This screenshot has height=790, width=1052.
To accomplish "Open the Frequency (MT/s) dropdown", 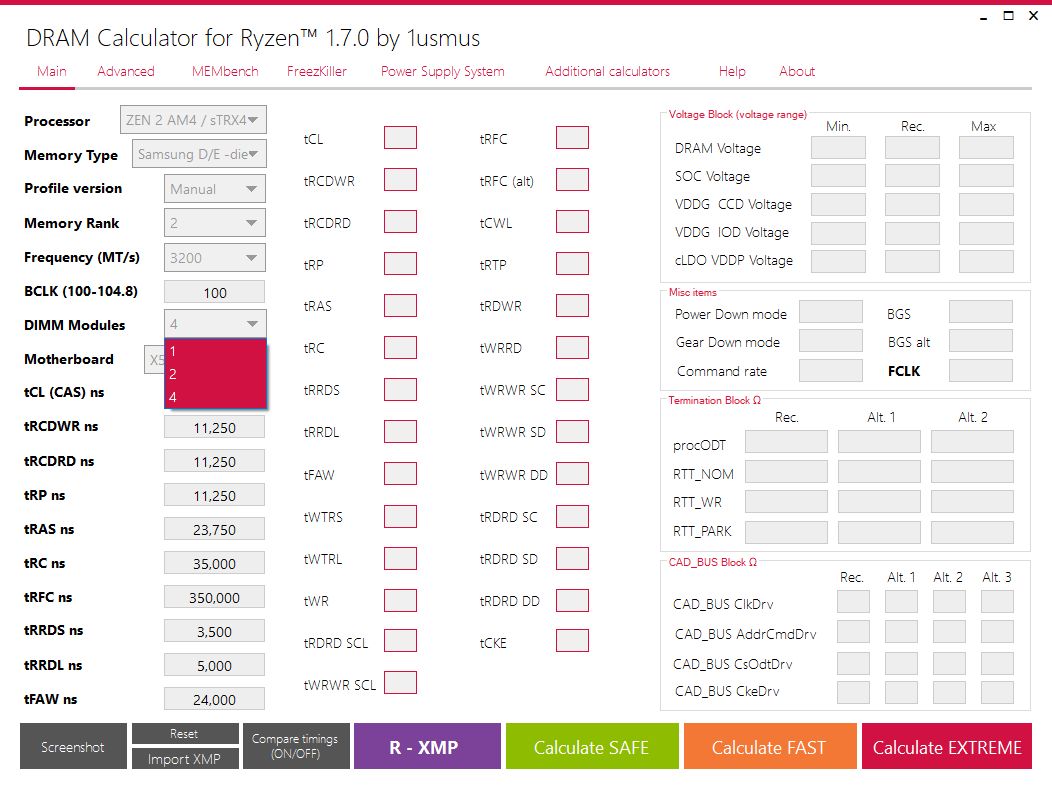I will click(x=215, y=258).
